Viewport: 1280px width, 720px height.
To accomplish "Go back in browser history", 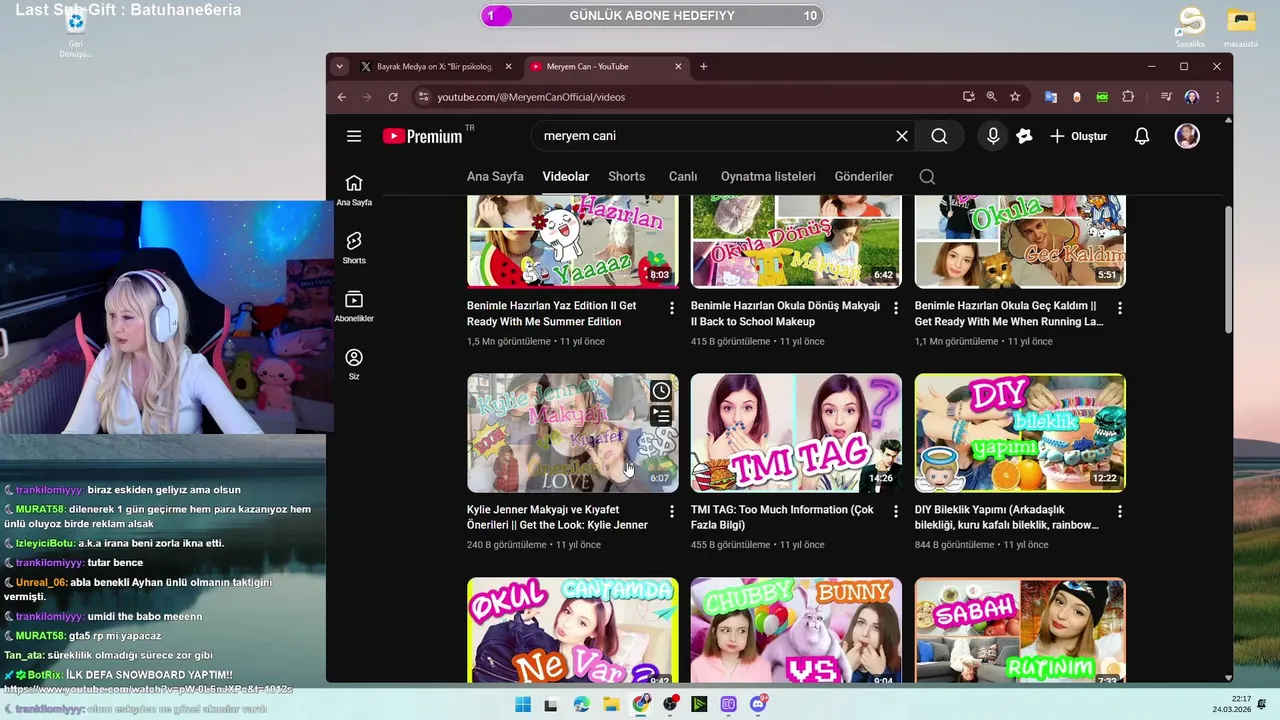I will (x=342, y=97).
